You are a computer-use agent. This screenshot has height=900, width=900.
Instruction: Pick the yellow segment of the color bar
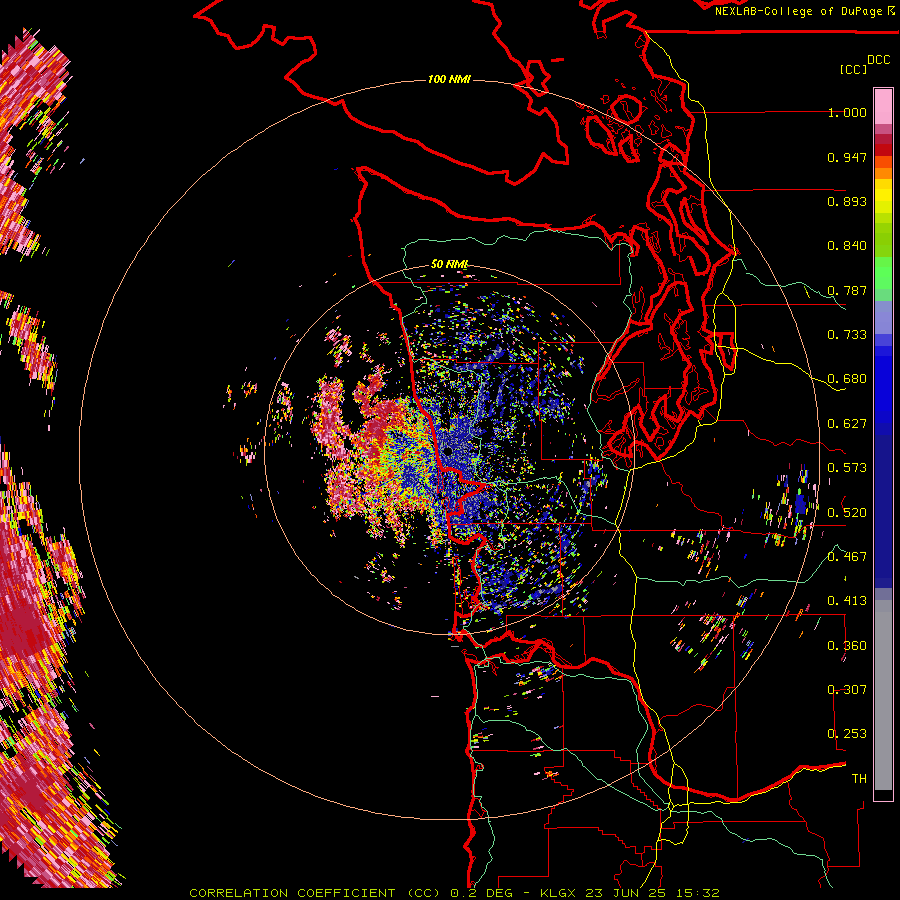[x=883, y=196]
